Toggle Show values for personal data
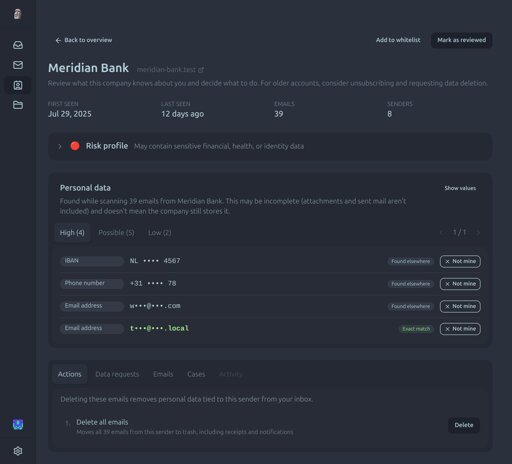 (460, 188)
